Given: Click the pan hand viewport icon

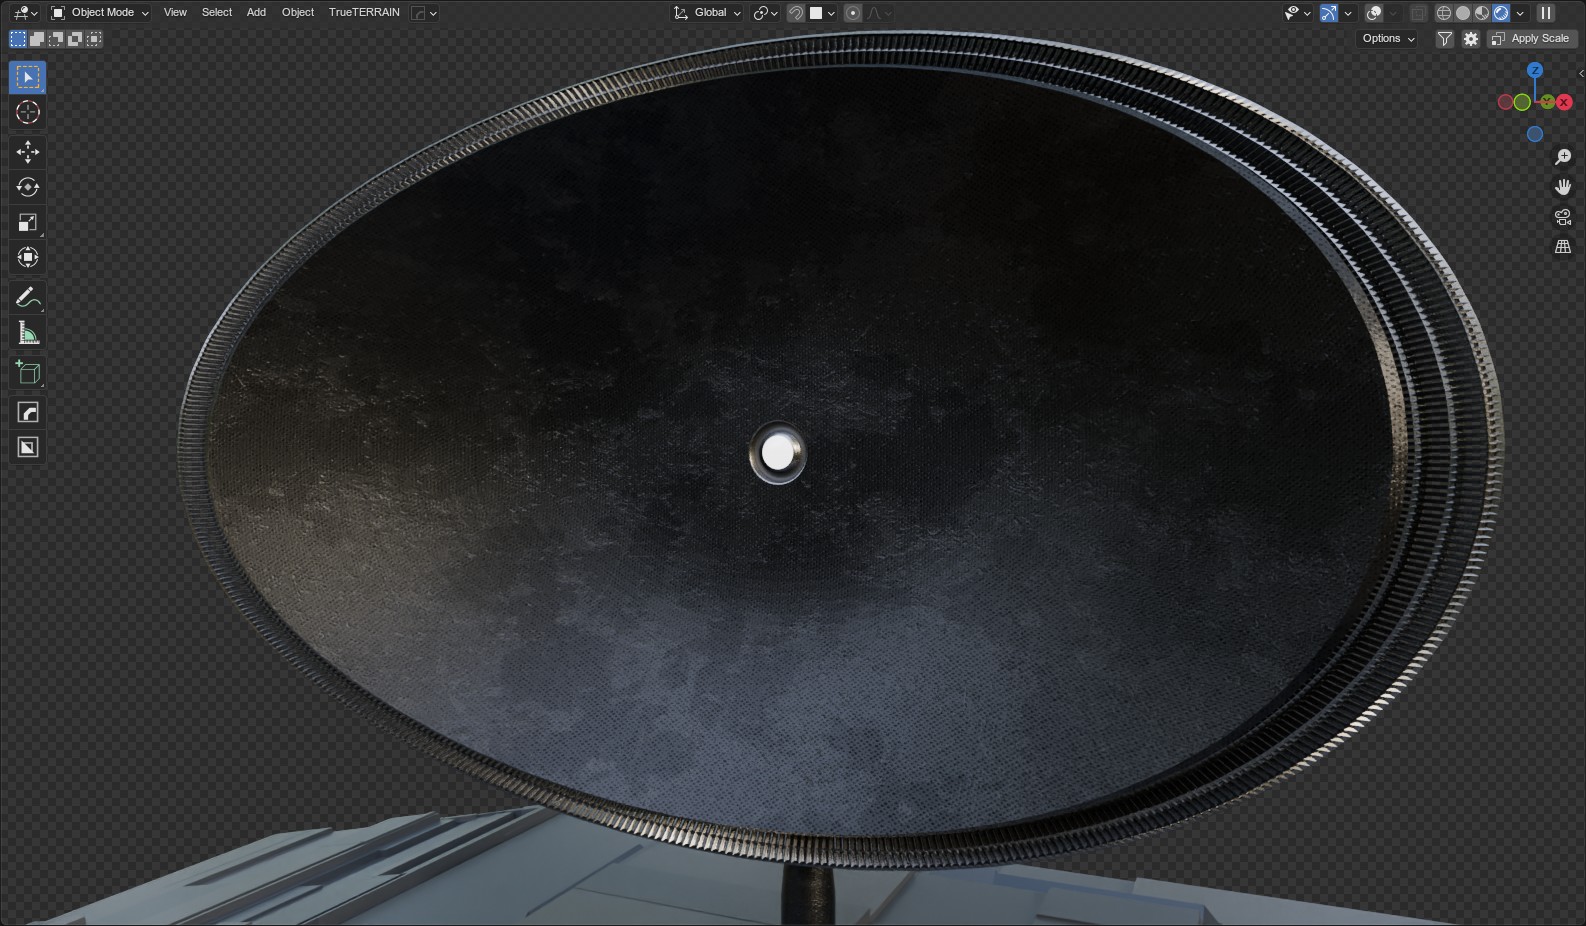Looking at the screenshot, I should click(x=1563, y=187).
